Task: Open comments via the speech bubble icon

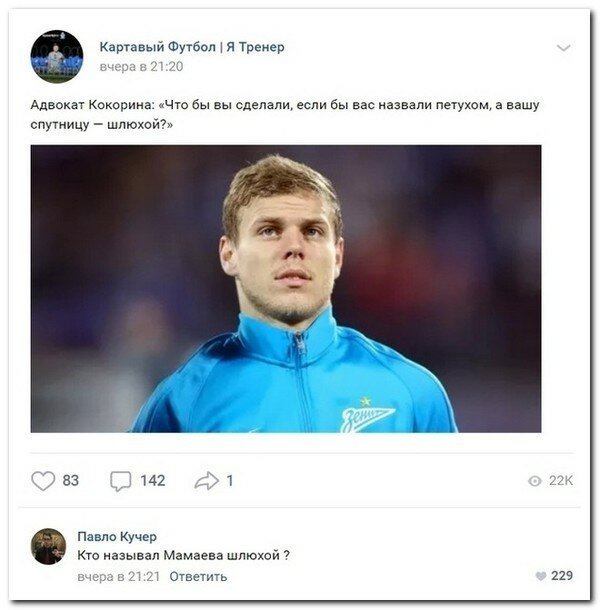Action: 120,481
